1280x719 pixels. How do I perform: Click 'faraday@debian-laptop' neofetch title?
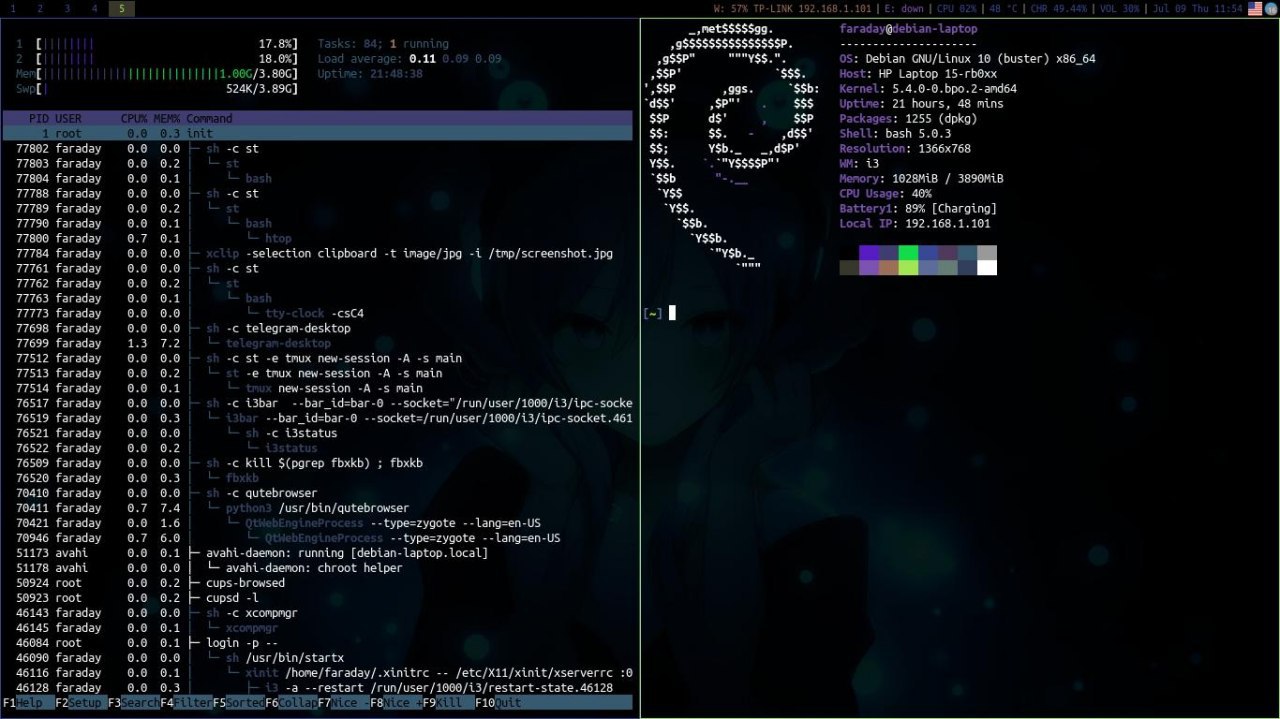909,29
